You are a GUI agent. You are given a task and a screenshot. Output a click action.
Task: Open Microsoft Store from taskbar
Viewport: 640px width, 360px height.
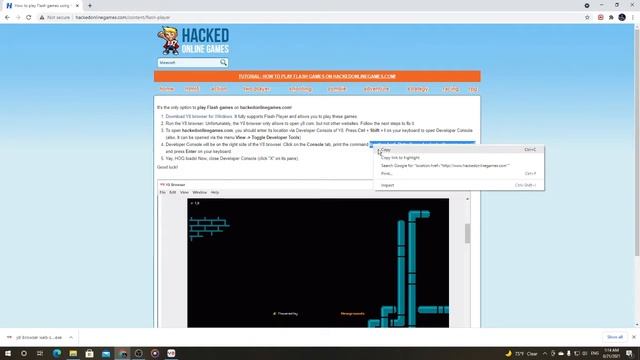[89, 353]
